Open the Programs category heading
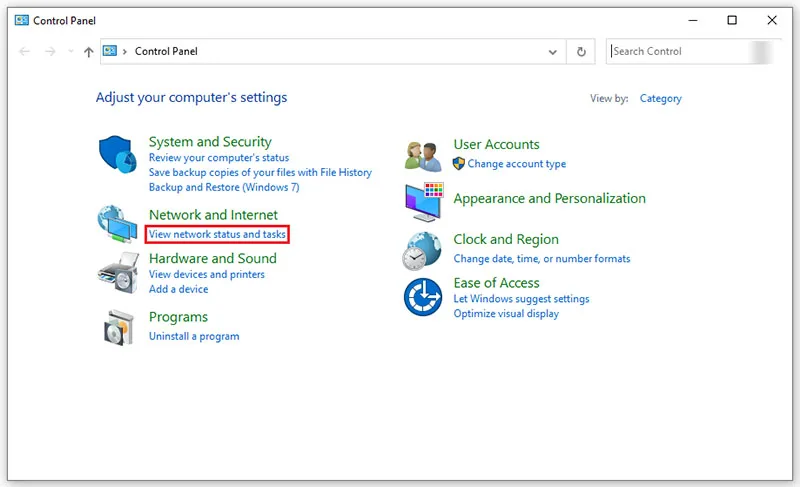The width and height of the screenshot is (800, 487). (x=178, y=317)
